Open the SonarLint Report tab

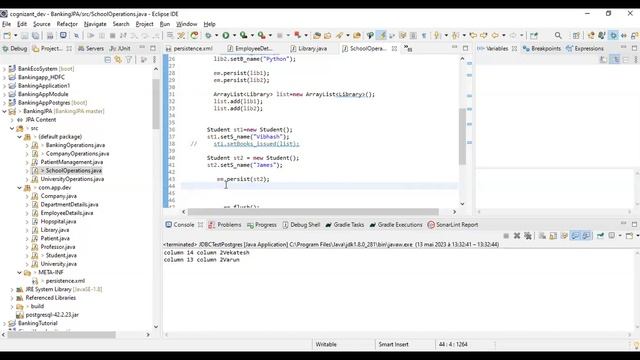(453, 225)
